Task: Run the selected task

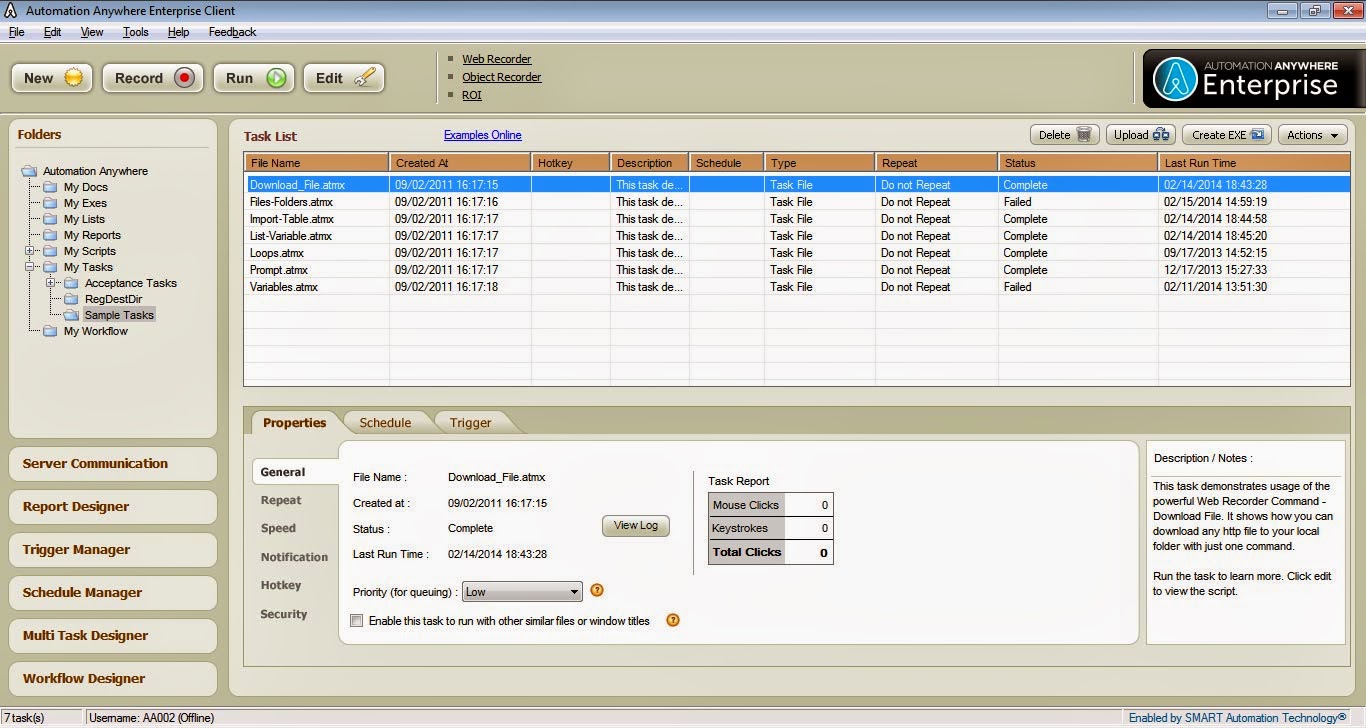Action: click(x=254, y=78)
